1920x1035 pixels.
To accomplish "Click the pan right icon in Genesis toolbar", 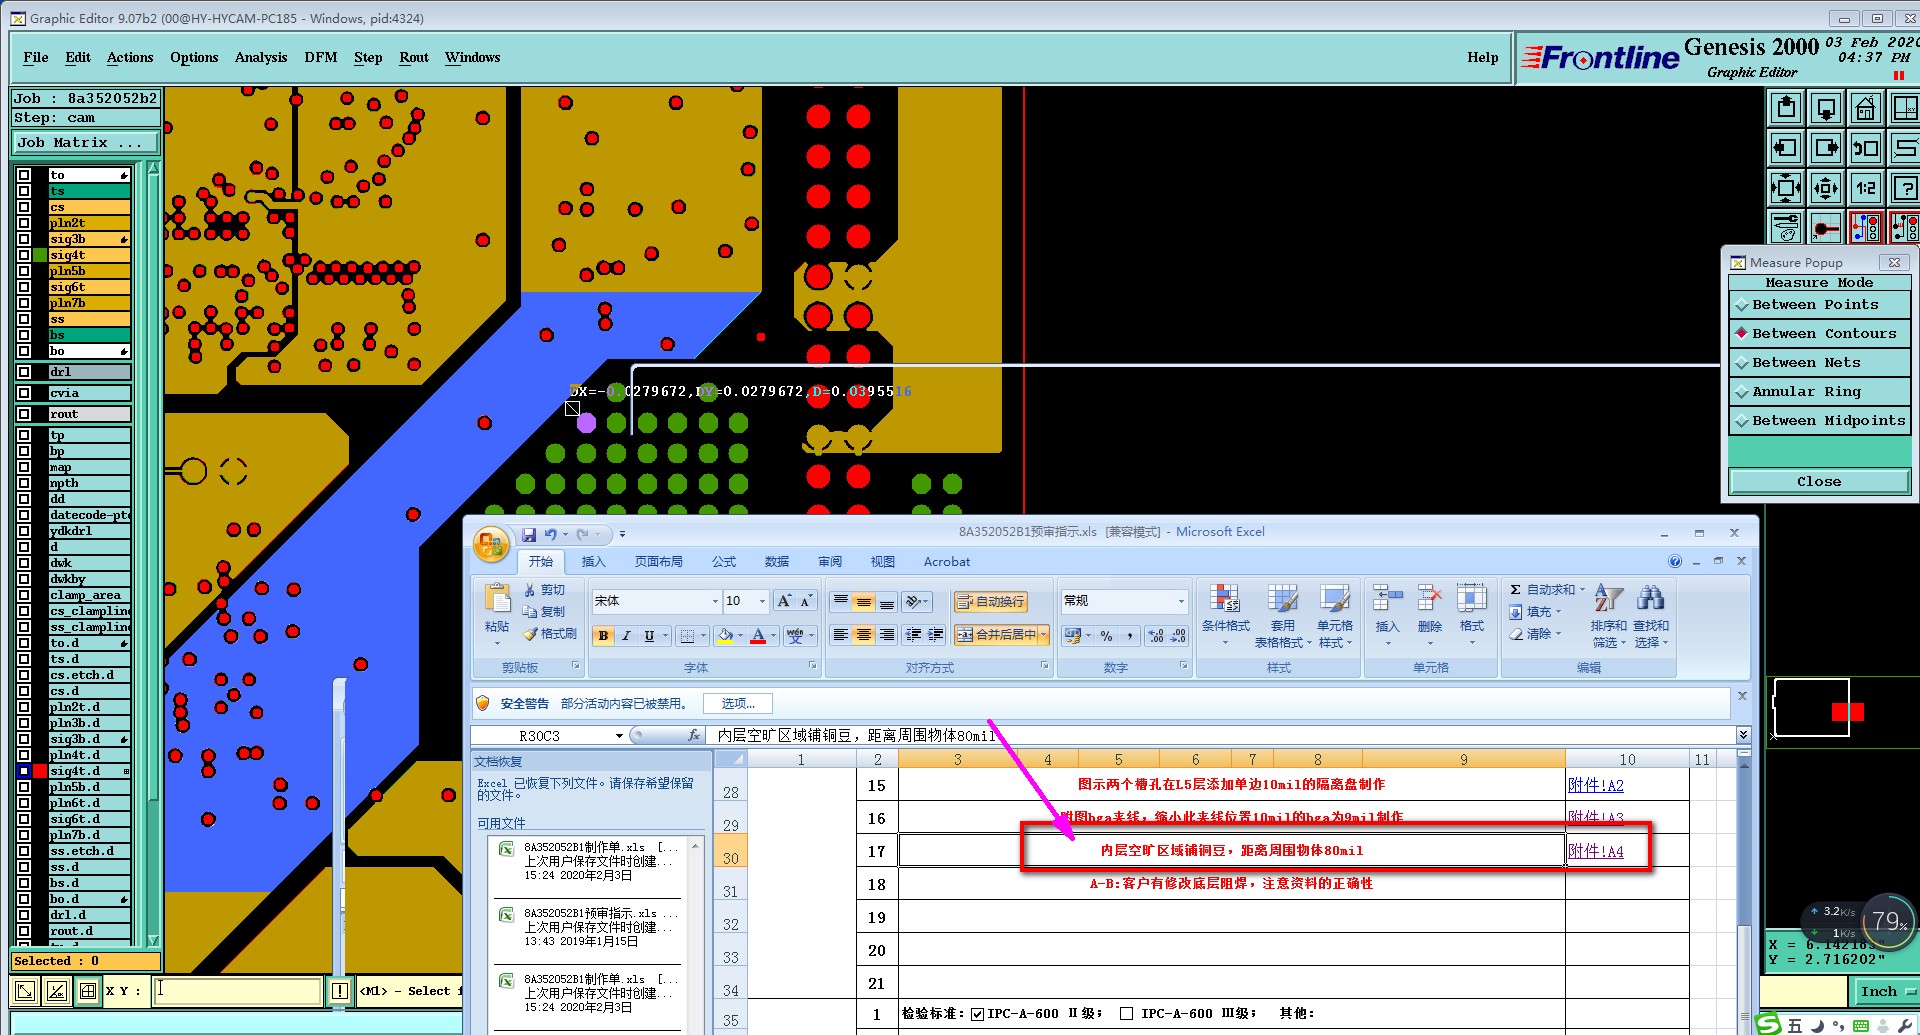I will pyautogui.click(x=1825, y=148).
